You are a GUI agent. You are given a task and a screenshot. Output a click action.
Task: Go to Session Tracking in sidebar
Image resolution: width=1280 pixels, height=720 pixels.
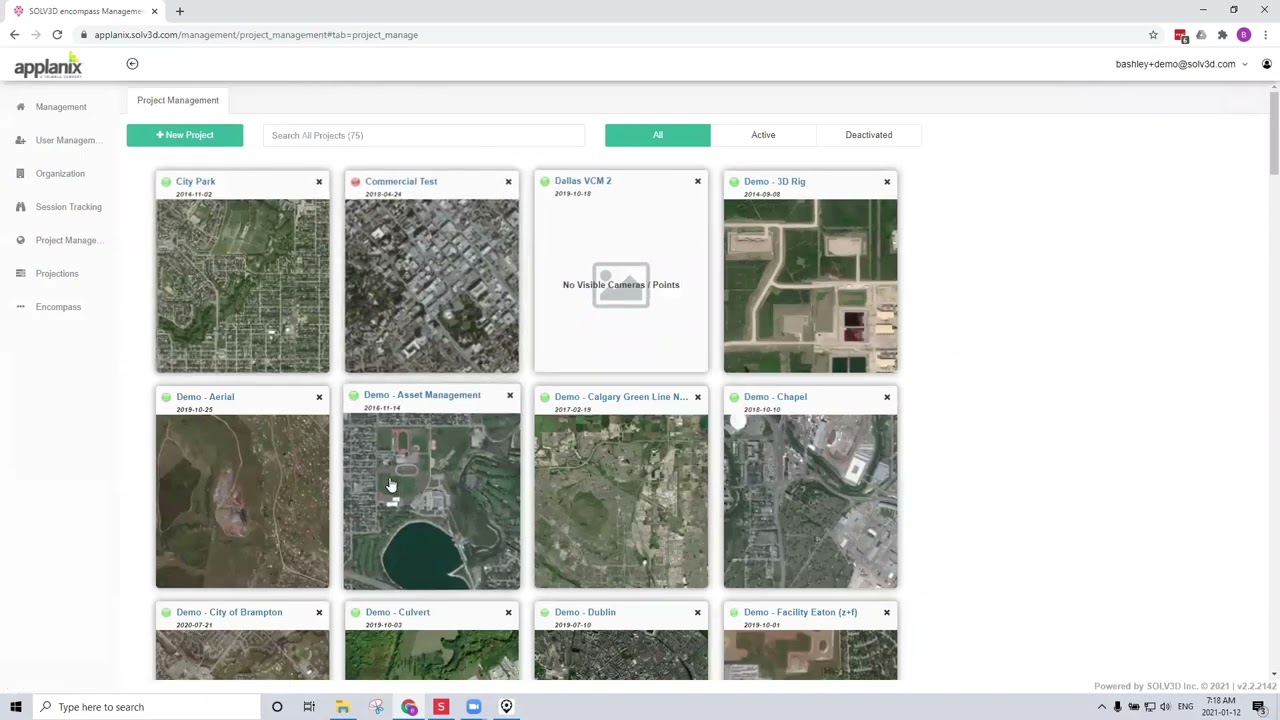pos(69,207)
